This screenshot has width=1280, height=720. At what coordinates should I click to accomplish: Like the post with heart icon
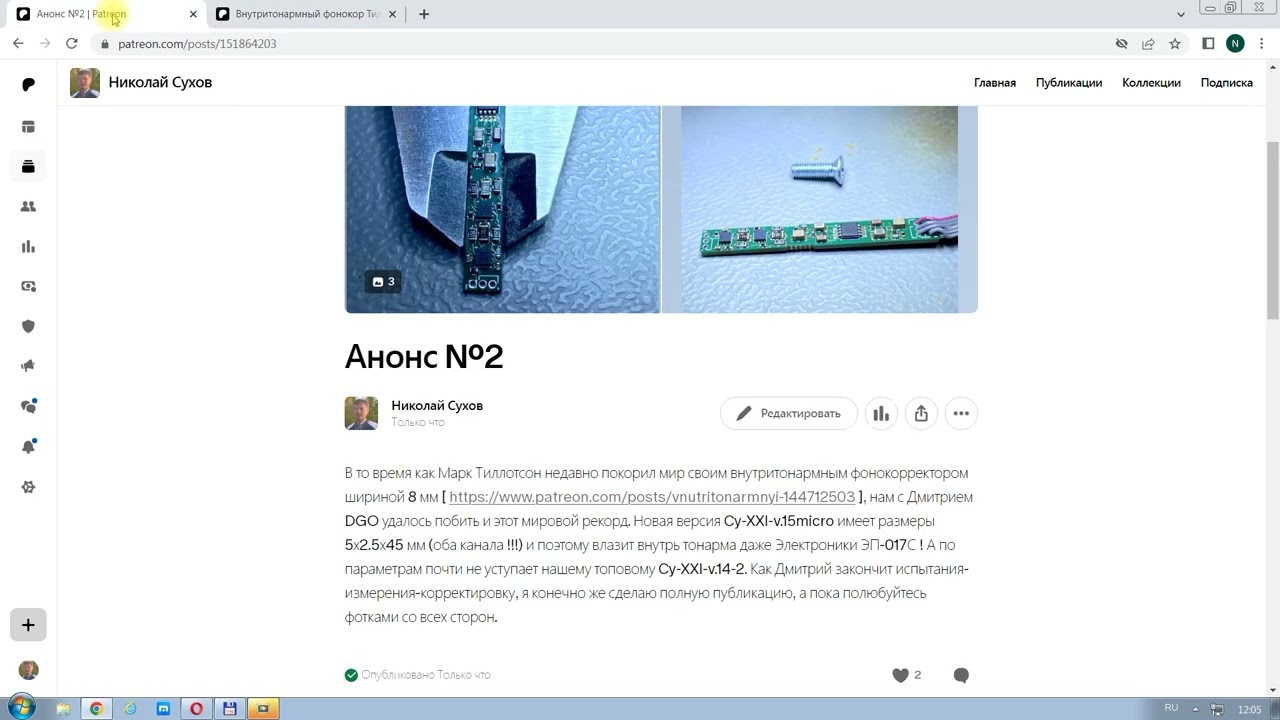coord(900,675)
